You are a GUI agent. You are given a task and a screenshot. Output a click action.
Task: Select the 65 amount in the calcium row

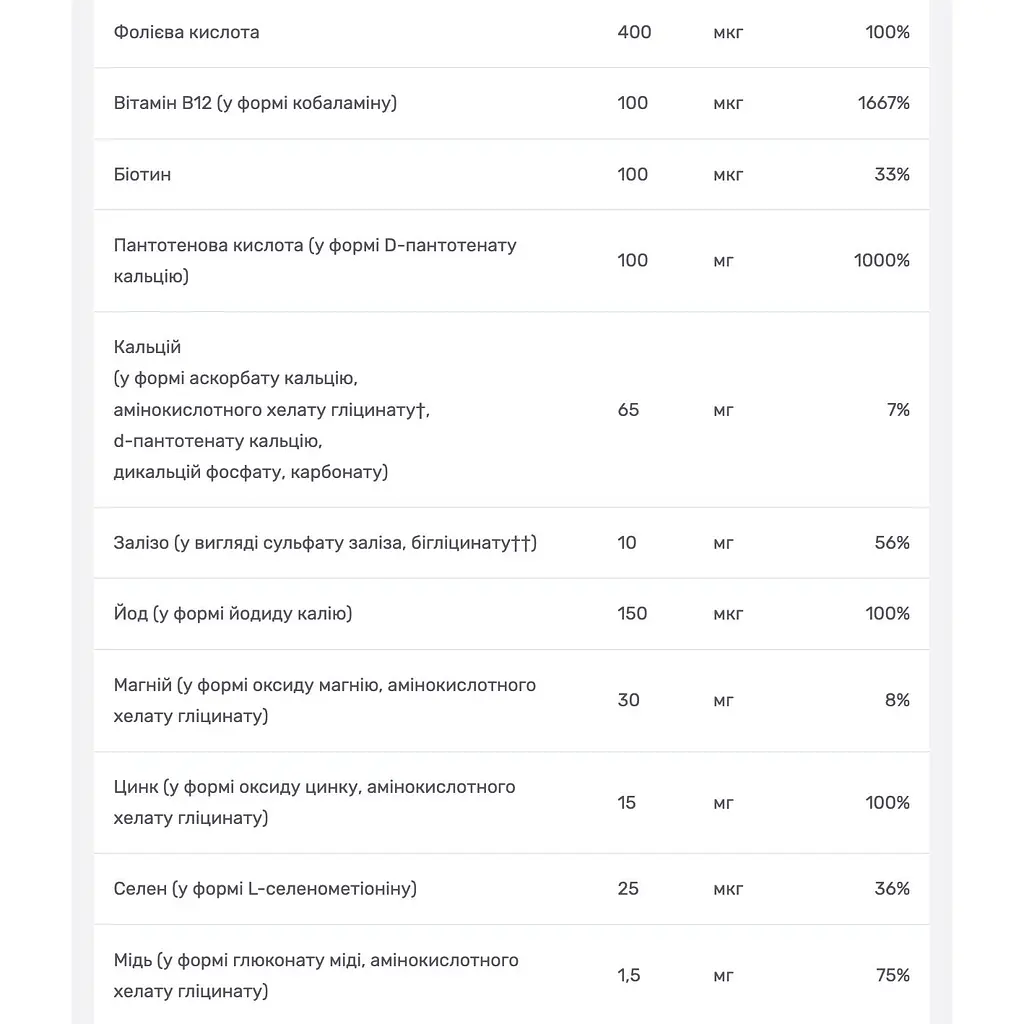tap(628, 409)
